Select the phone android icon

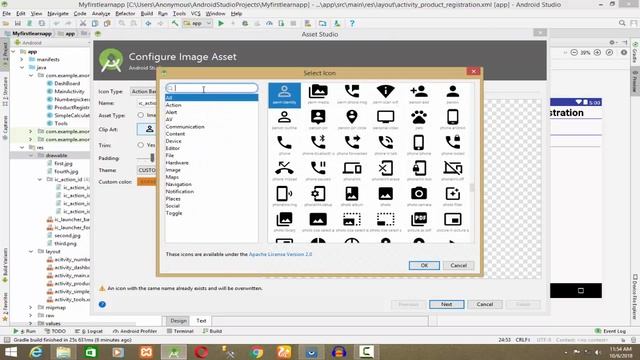tap(453, 118)
